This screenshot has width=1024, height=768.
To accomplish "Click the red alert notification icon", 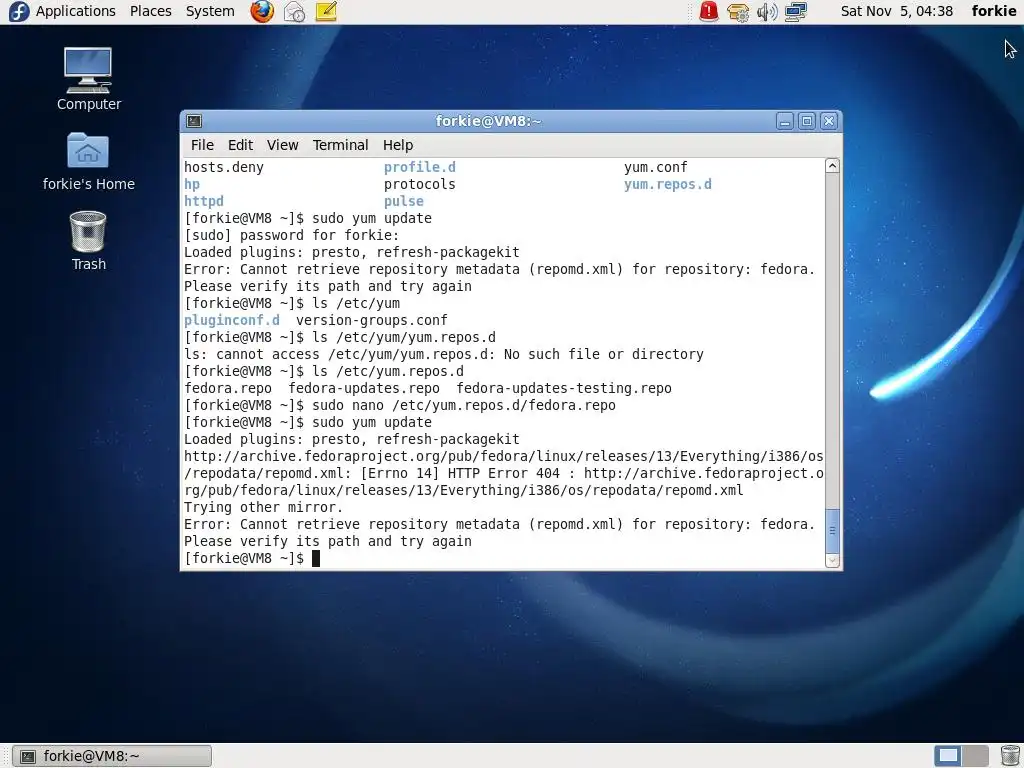I will [x=709, y=11].
